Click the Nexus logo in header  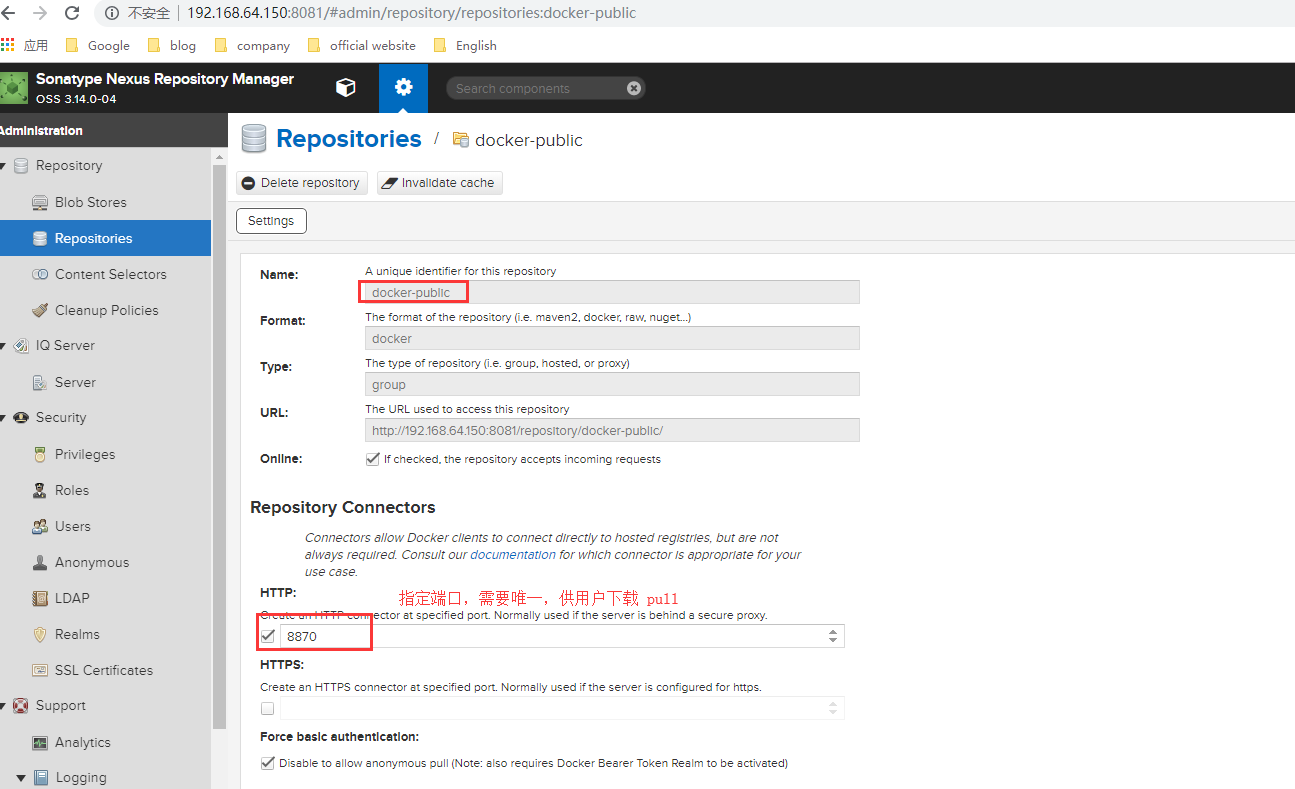click(x=14, y=88)
